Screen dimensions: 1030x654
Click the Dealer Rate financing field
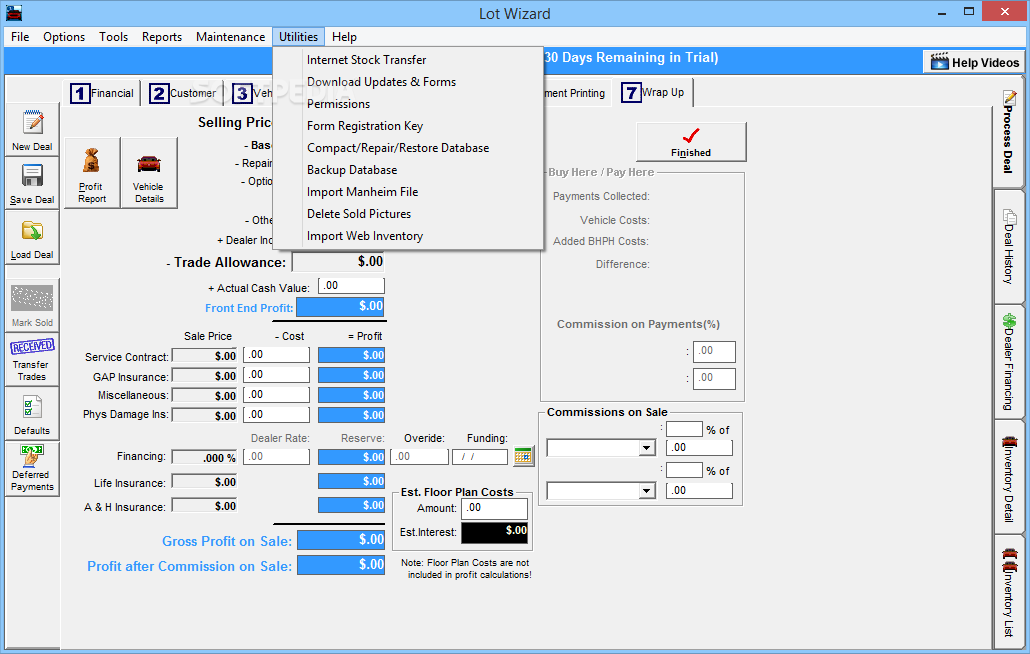[x=277, y=456]
